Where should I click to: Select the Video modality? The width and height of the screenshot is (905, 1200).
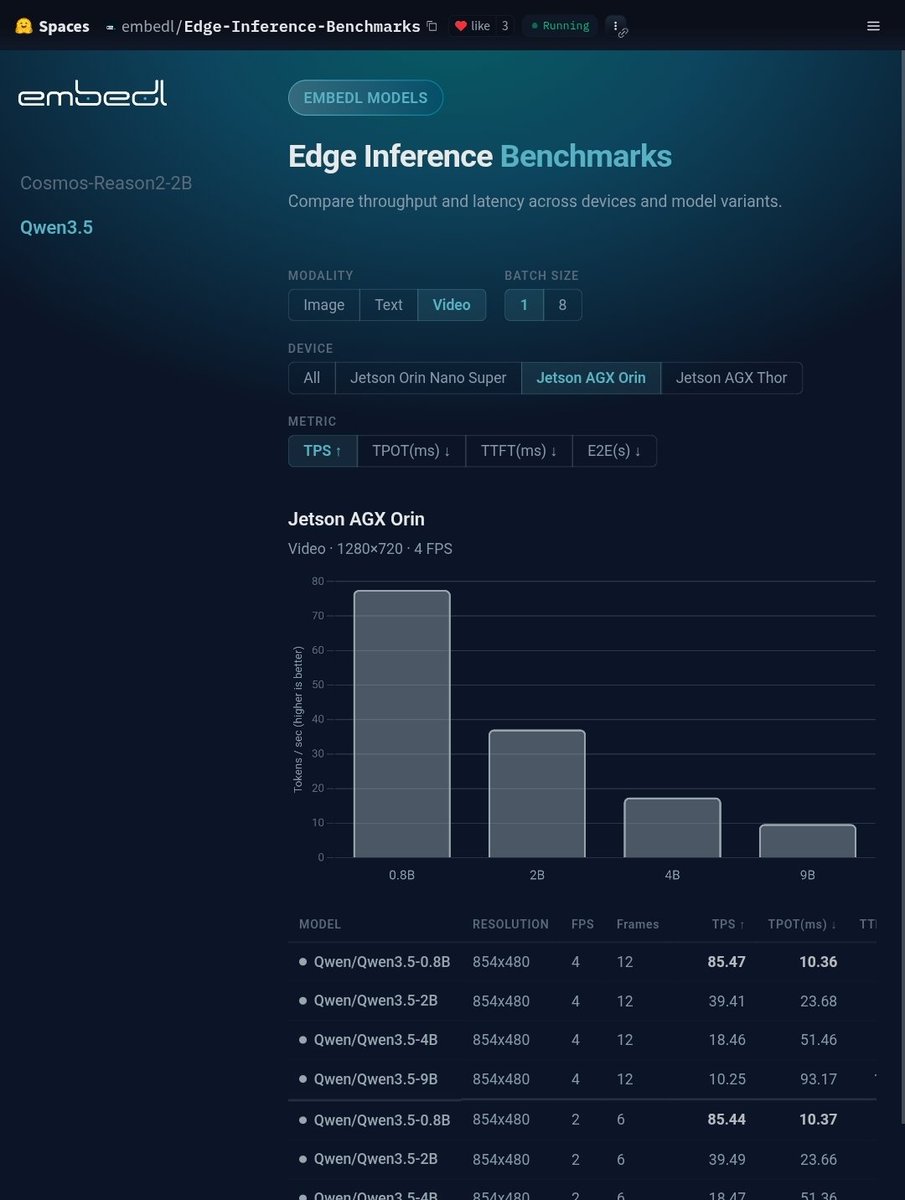point(452,305)
